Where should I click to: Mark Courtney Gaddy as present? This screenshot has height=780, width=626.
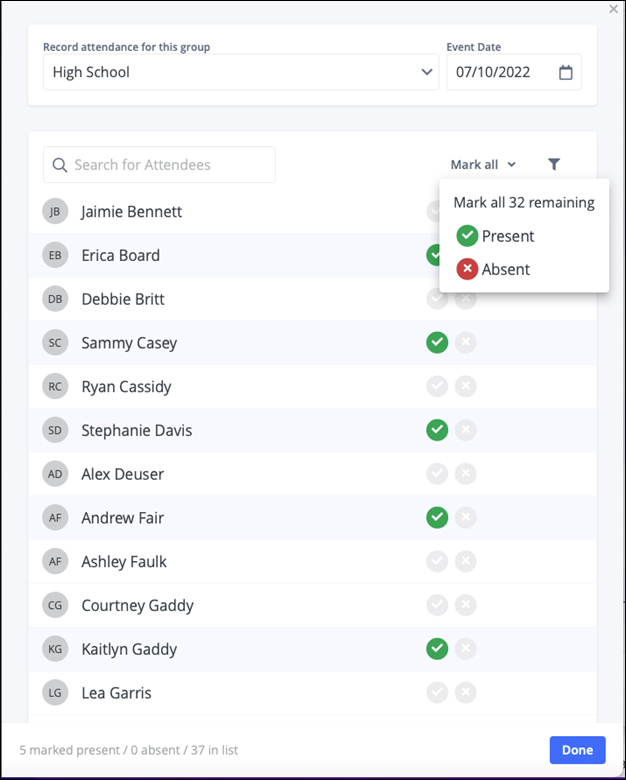pos(437,605)
